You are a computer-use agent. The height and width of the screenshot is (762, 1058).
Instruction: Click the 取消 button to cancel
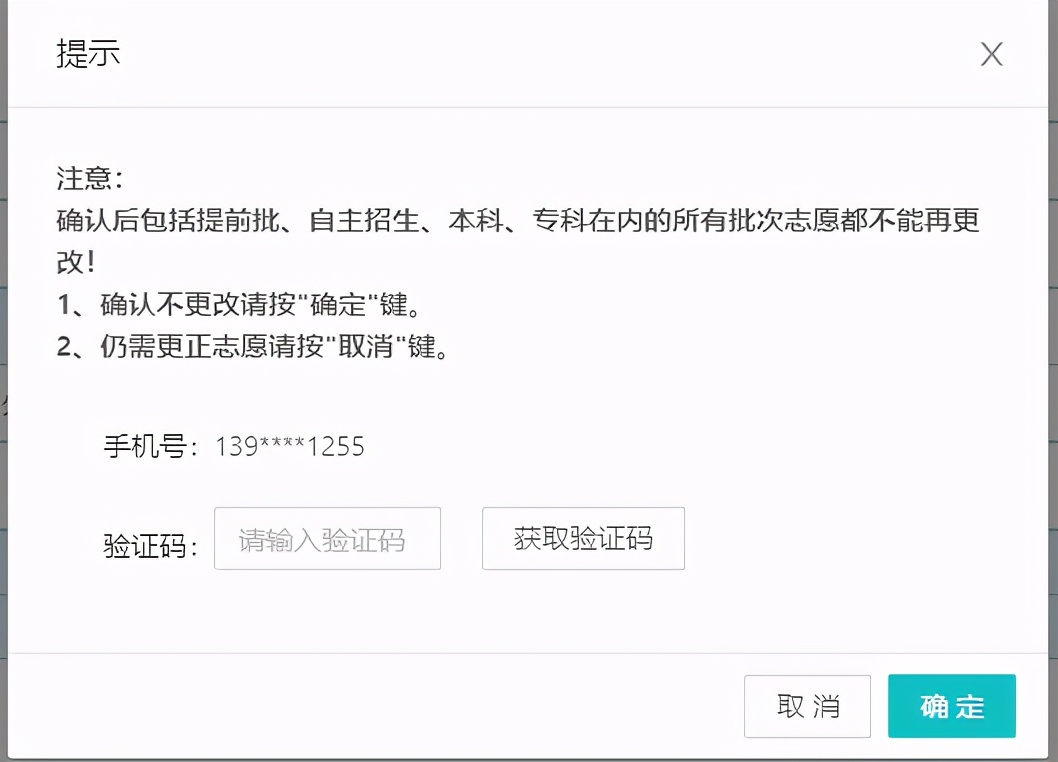point(807,706)
